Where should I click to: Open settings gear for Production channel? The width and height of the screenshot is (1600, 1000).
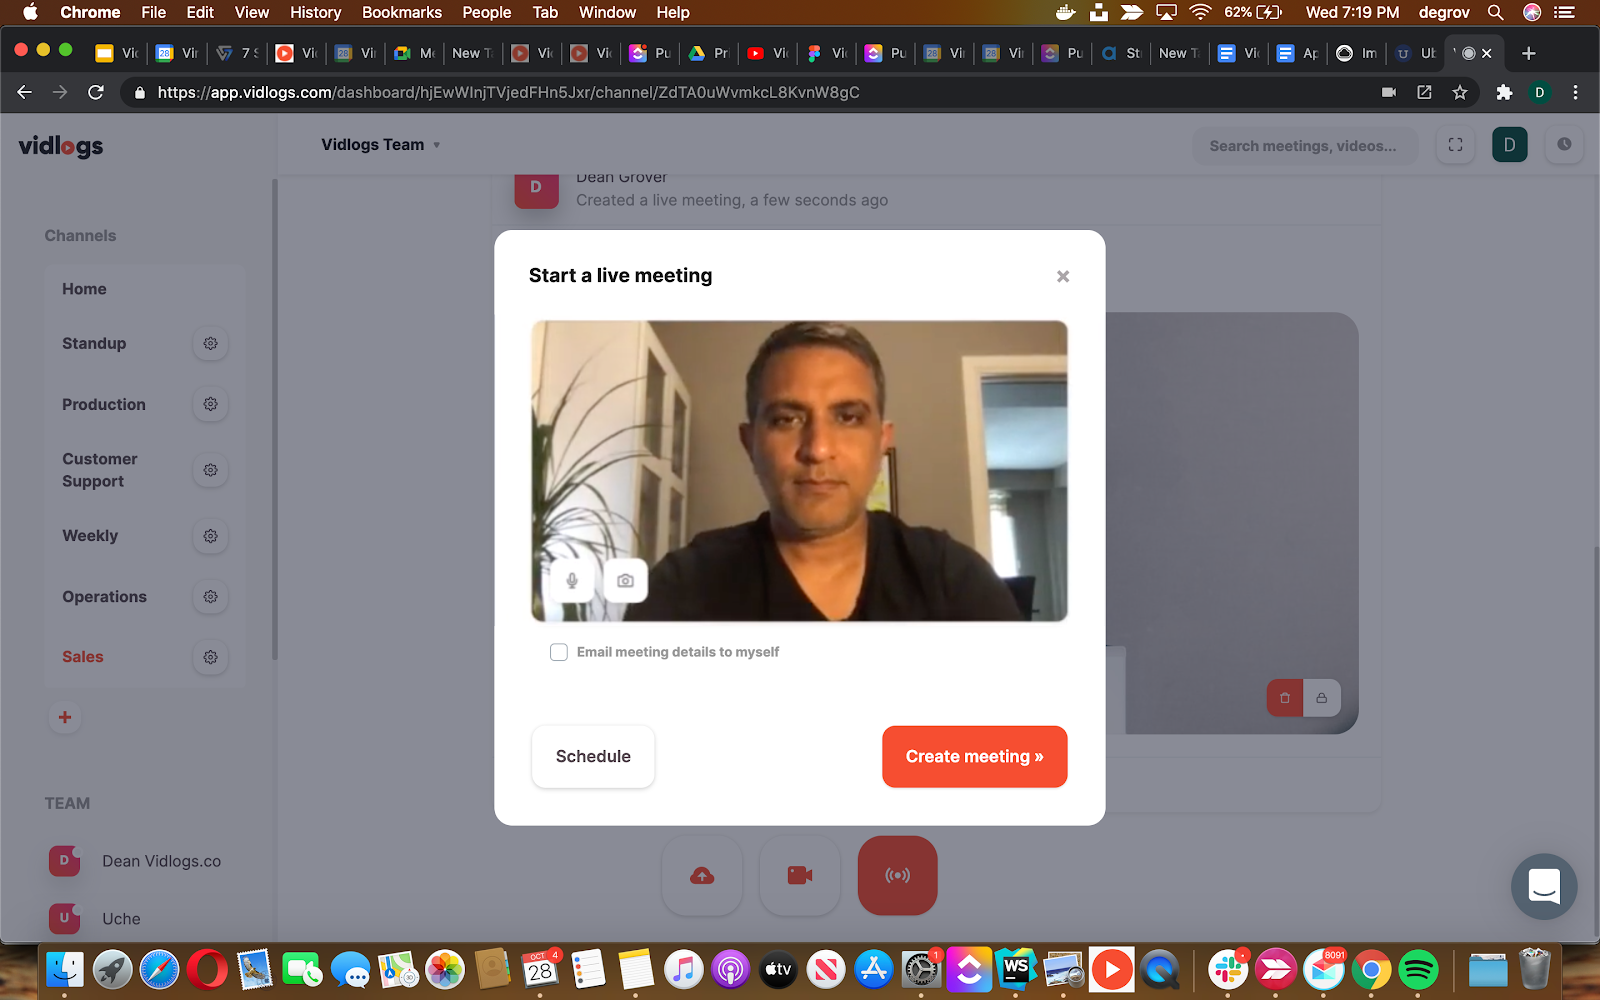[210, 405]
